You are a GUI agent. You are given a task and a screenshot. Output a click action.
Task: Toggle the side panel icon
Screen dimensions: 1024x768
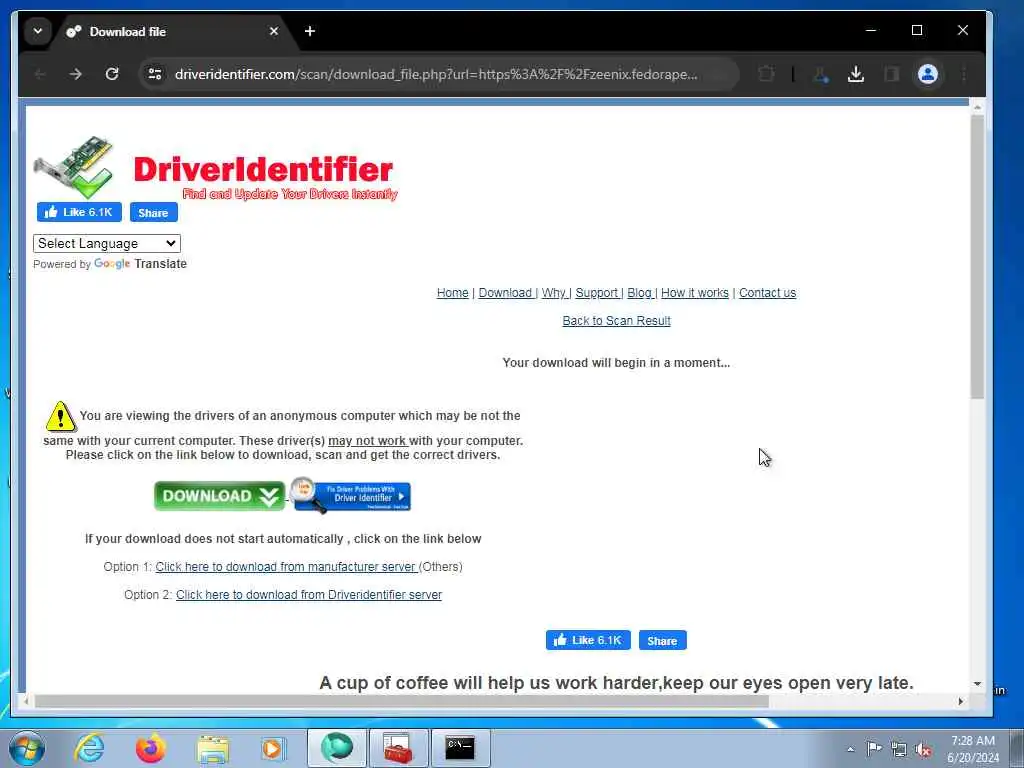891,74
